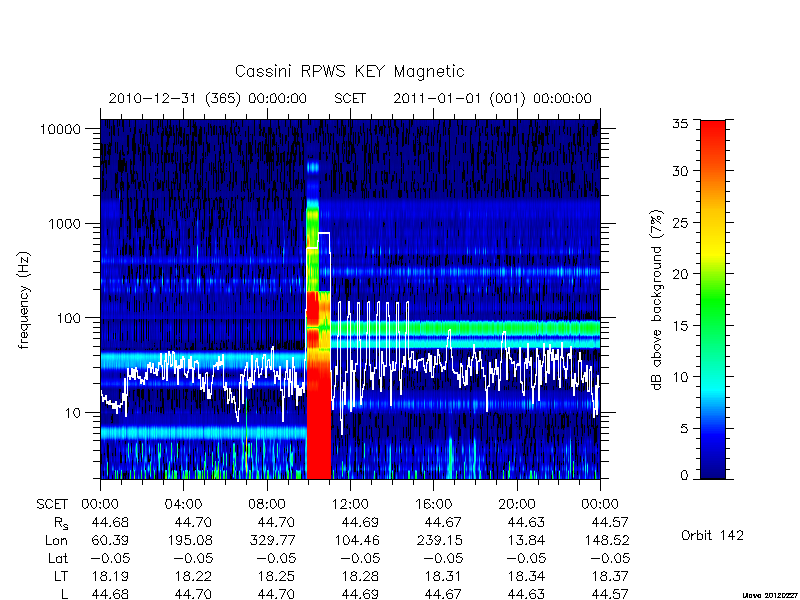The height and width of the screenshot is (600, 800).
Task: Select the start date 2010-12-31 (365) 00:00:00
Action: click(x=207, y=98)
